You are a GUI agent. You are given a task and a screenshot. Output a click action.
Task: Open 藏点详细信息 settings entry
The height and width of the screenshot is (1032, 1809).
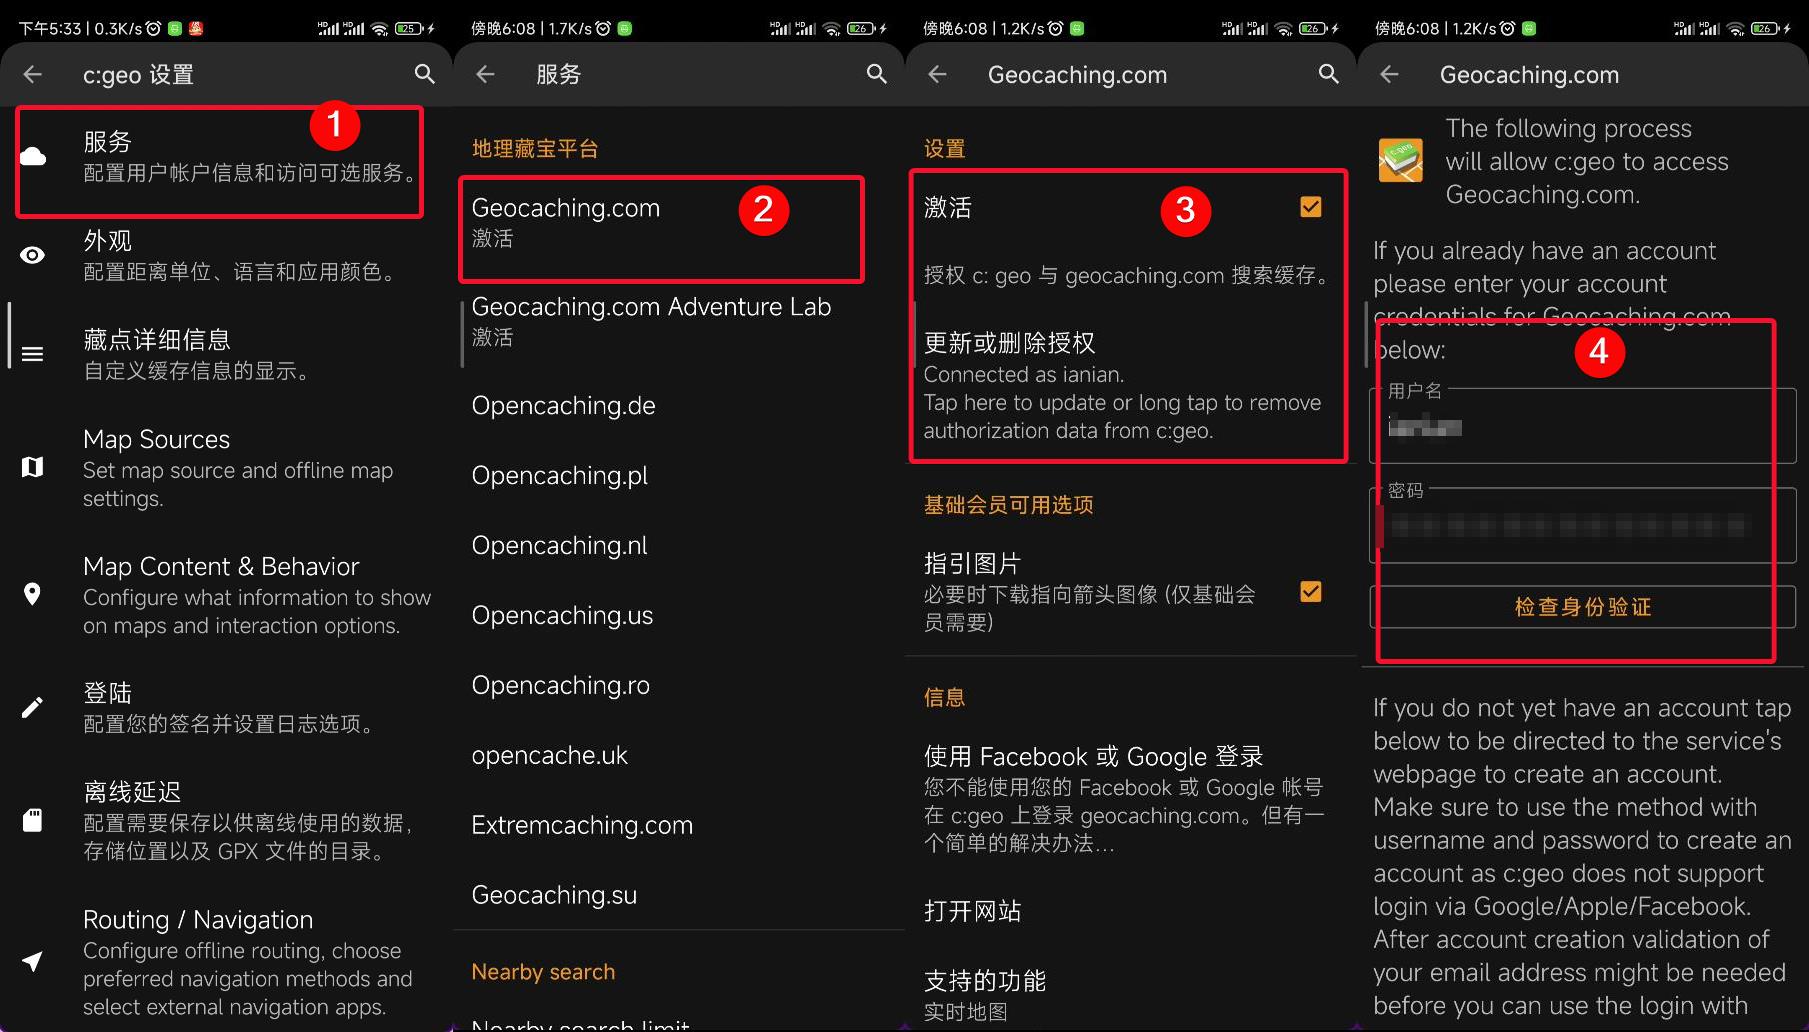[x=226, y=354]
